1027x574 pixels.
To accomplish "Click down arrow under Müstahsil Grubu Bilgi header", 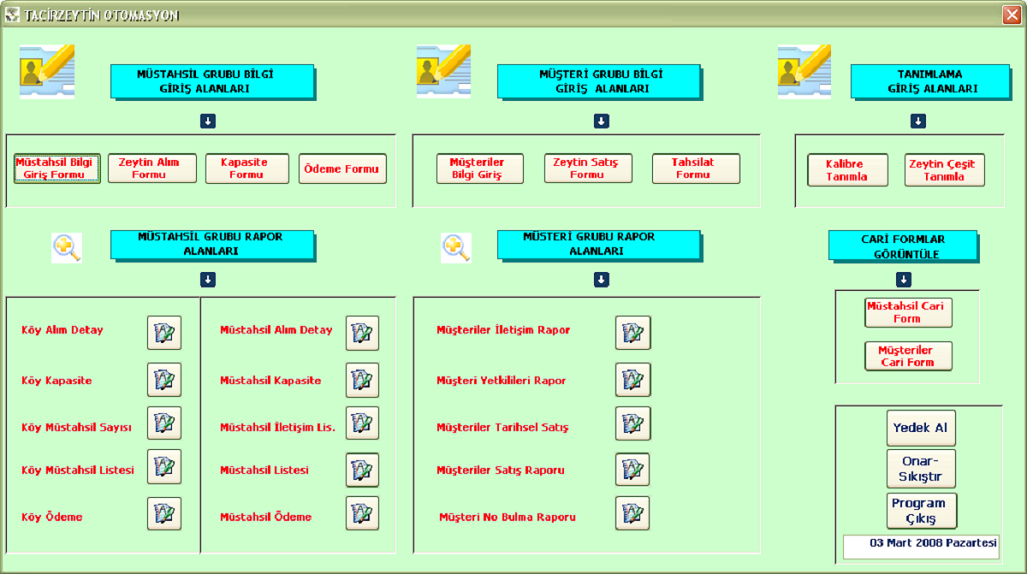I will pyautogui.click(x=208, y=121).
